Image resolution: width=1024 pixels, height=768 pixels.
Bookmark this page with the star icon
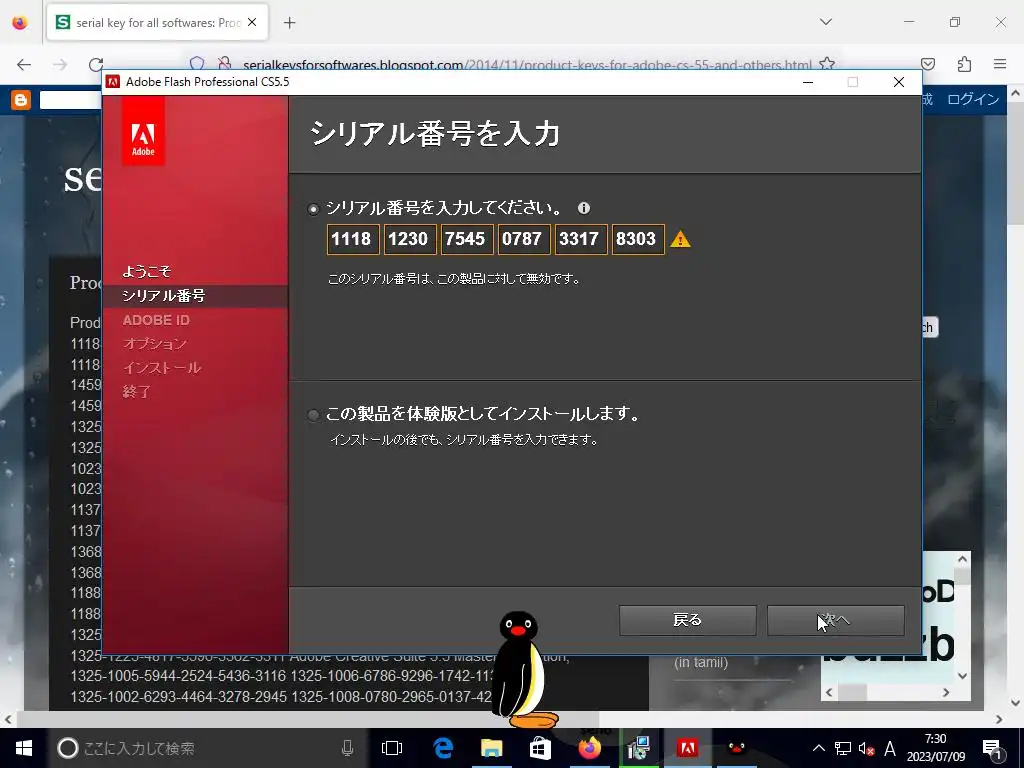(x=827, y=64)
